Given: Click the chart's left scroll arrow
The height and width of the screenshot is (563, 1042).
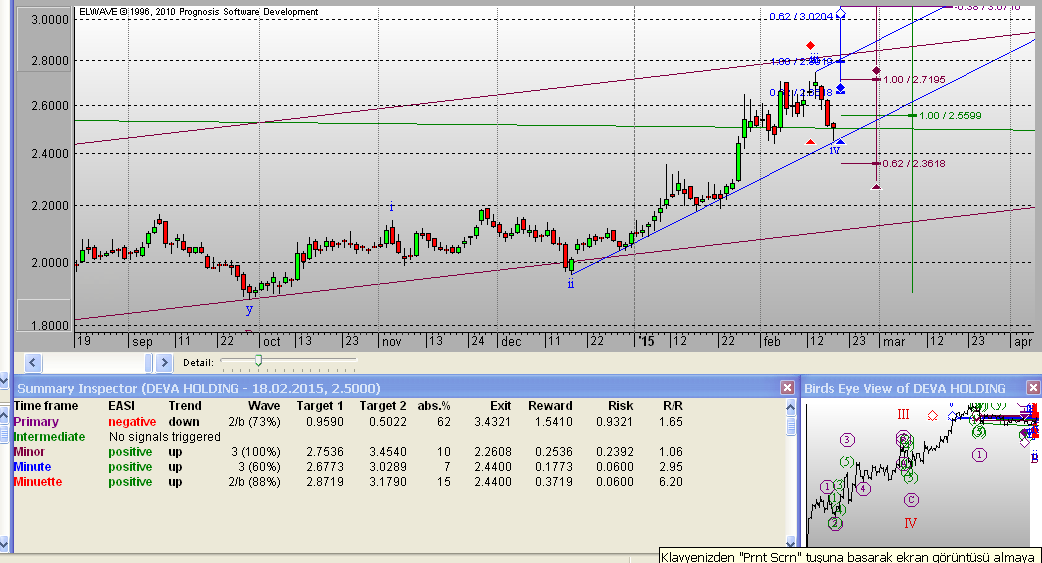Looking at the screenshot, I should (33, 362).
